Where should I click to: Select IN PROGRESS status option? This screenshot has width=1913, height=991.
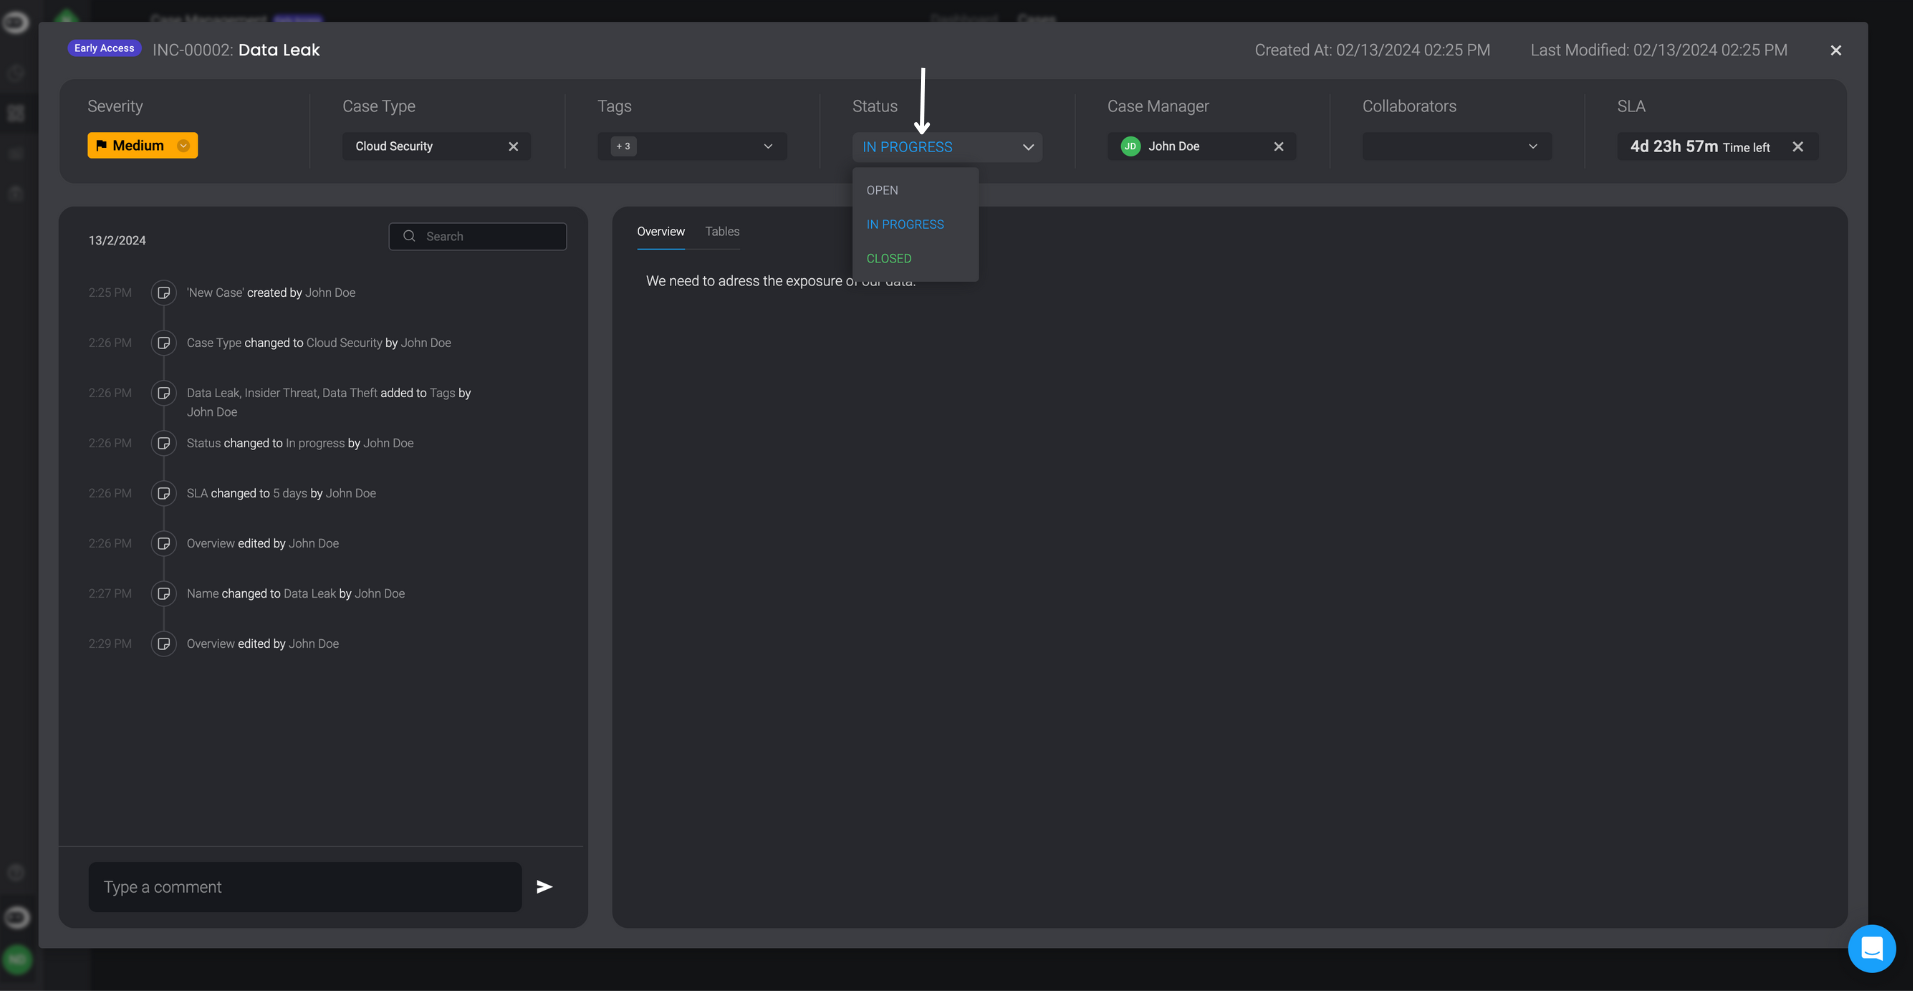[x=905, y=224]
